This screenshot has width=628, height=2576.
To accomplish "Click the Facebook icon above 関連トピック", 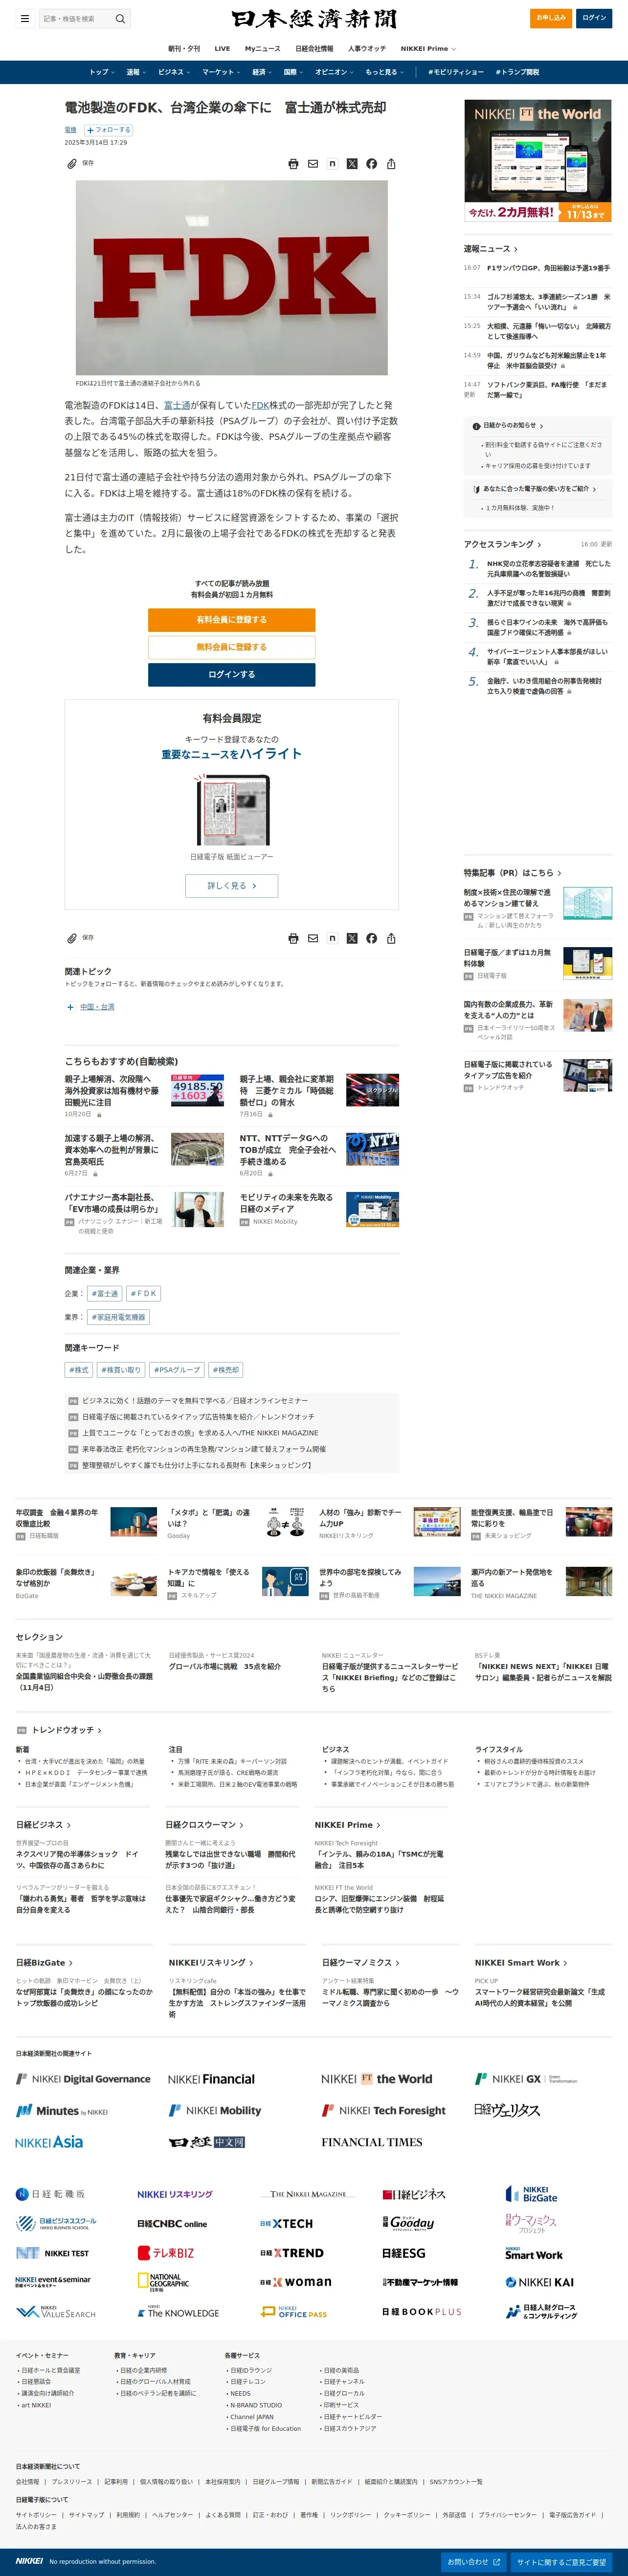I will coord(371,938).
